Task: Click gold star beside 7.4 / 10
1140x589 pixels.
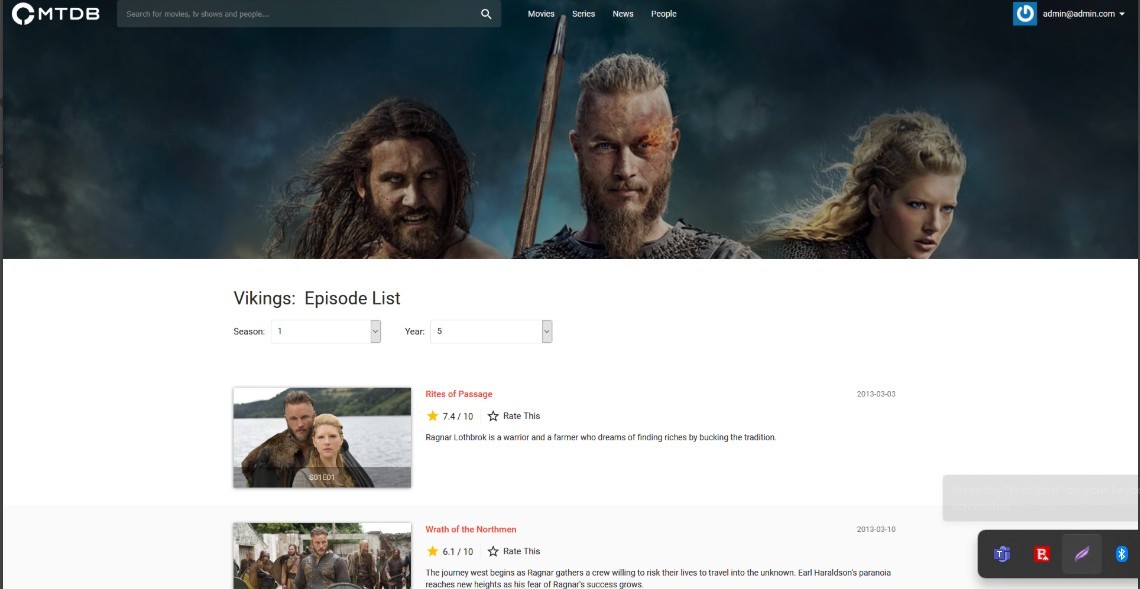Action: [x=433, y=416]
